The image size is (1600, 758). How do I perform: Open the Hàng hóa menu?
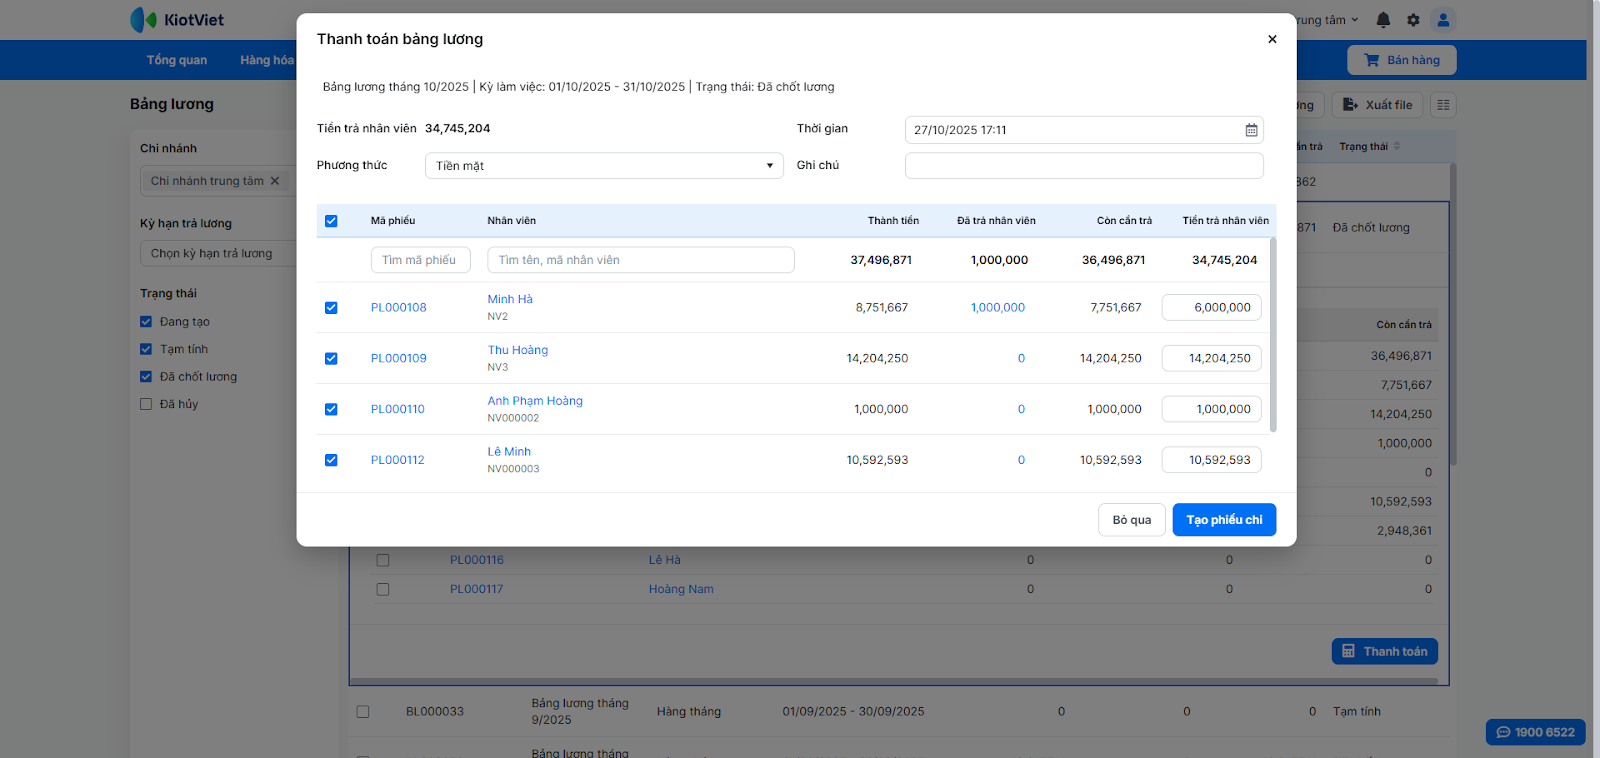[x=266, y=60]
